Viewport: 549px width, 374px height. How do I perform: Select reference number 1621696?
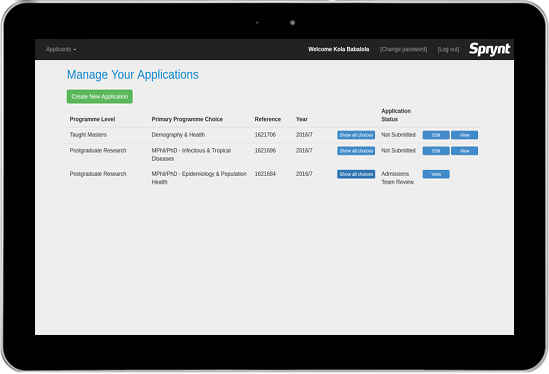tap(265, 151)
